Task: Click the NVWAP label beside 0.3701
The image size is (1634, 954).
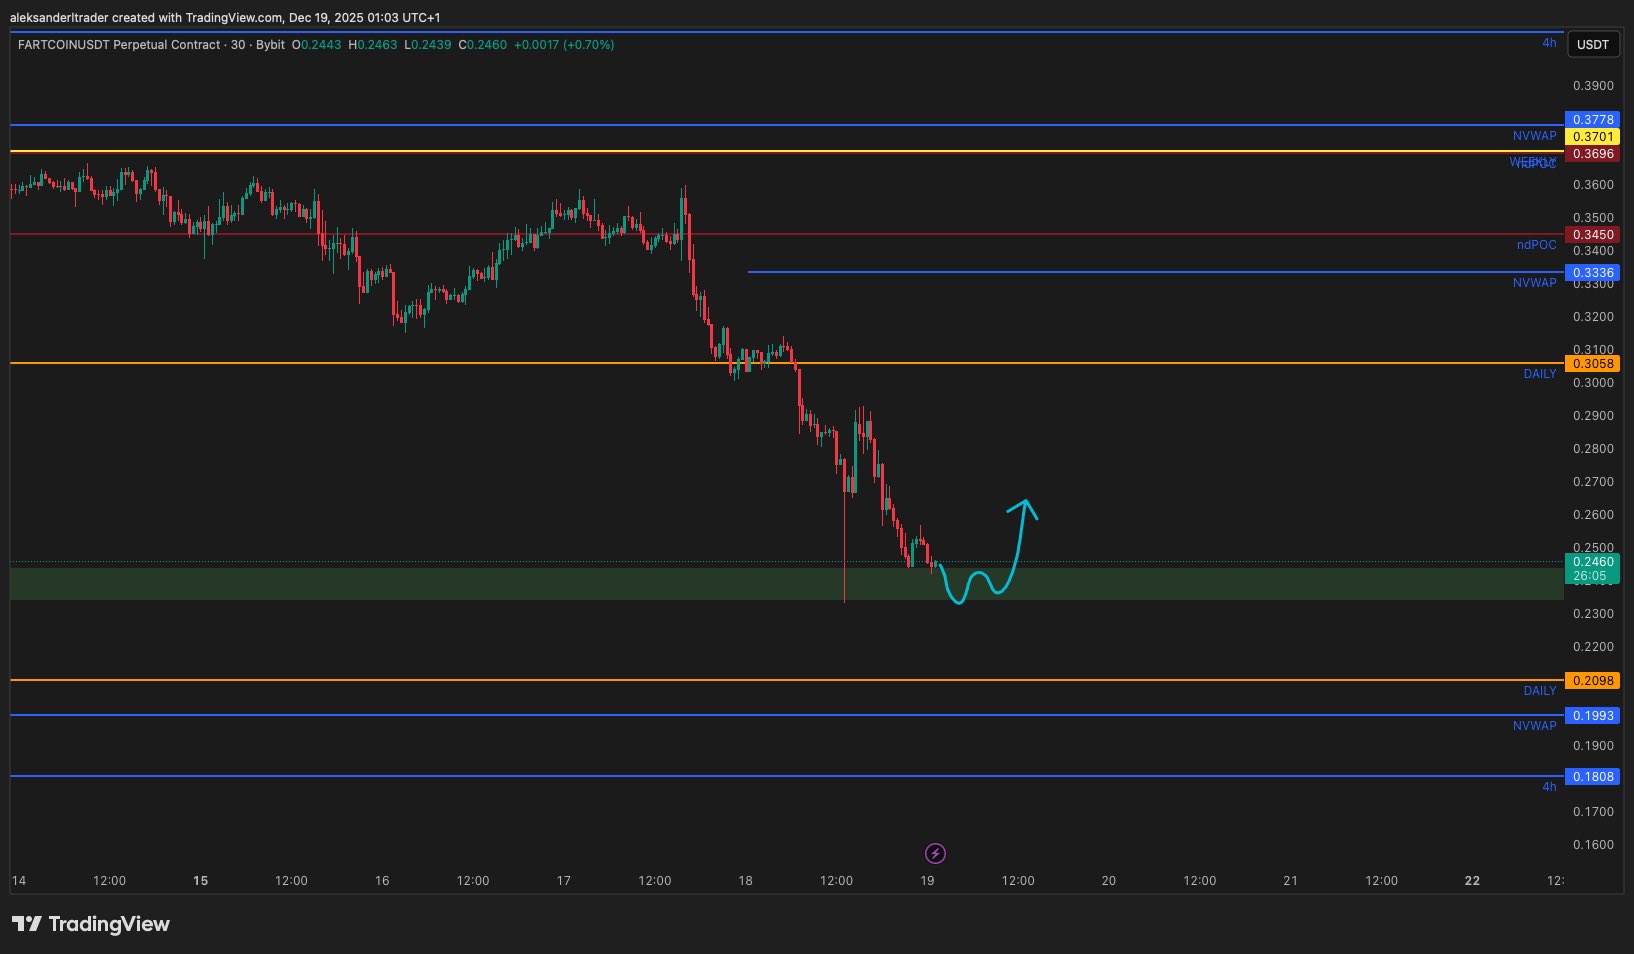Action: (x=1534, y=136)
